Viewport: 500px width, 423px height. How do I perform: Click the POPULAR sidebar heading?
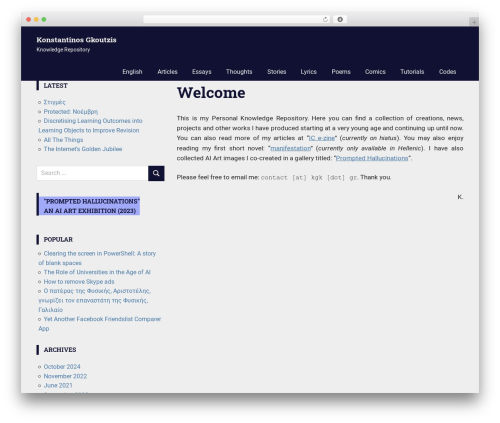click(x=58, y=239)
